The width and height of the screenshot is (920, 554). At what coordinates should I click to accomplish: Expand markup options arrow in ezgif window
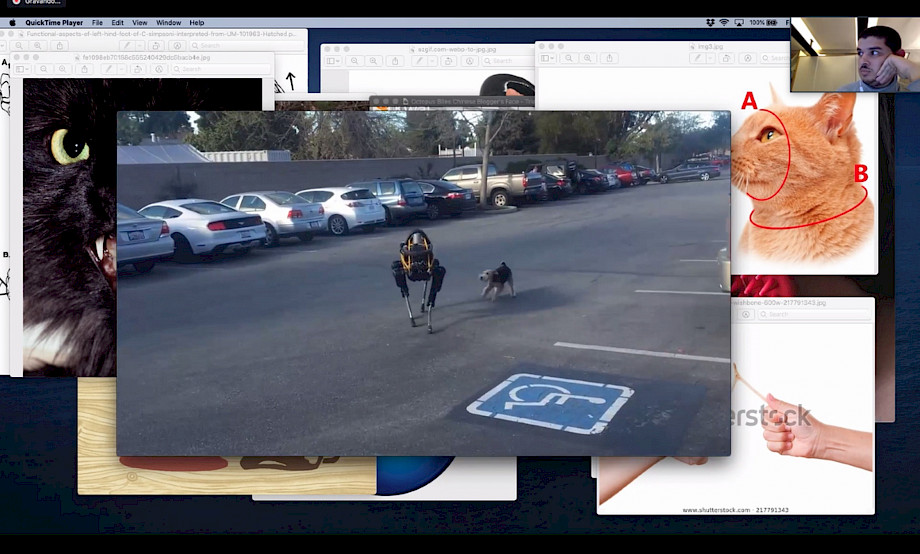click(x=431, y=61)
